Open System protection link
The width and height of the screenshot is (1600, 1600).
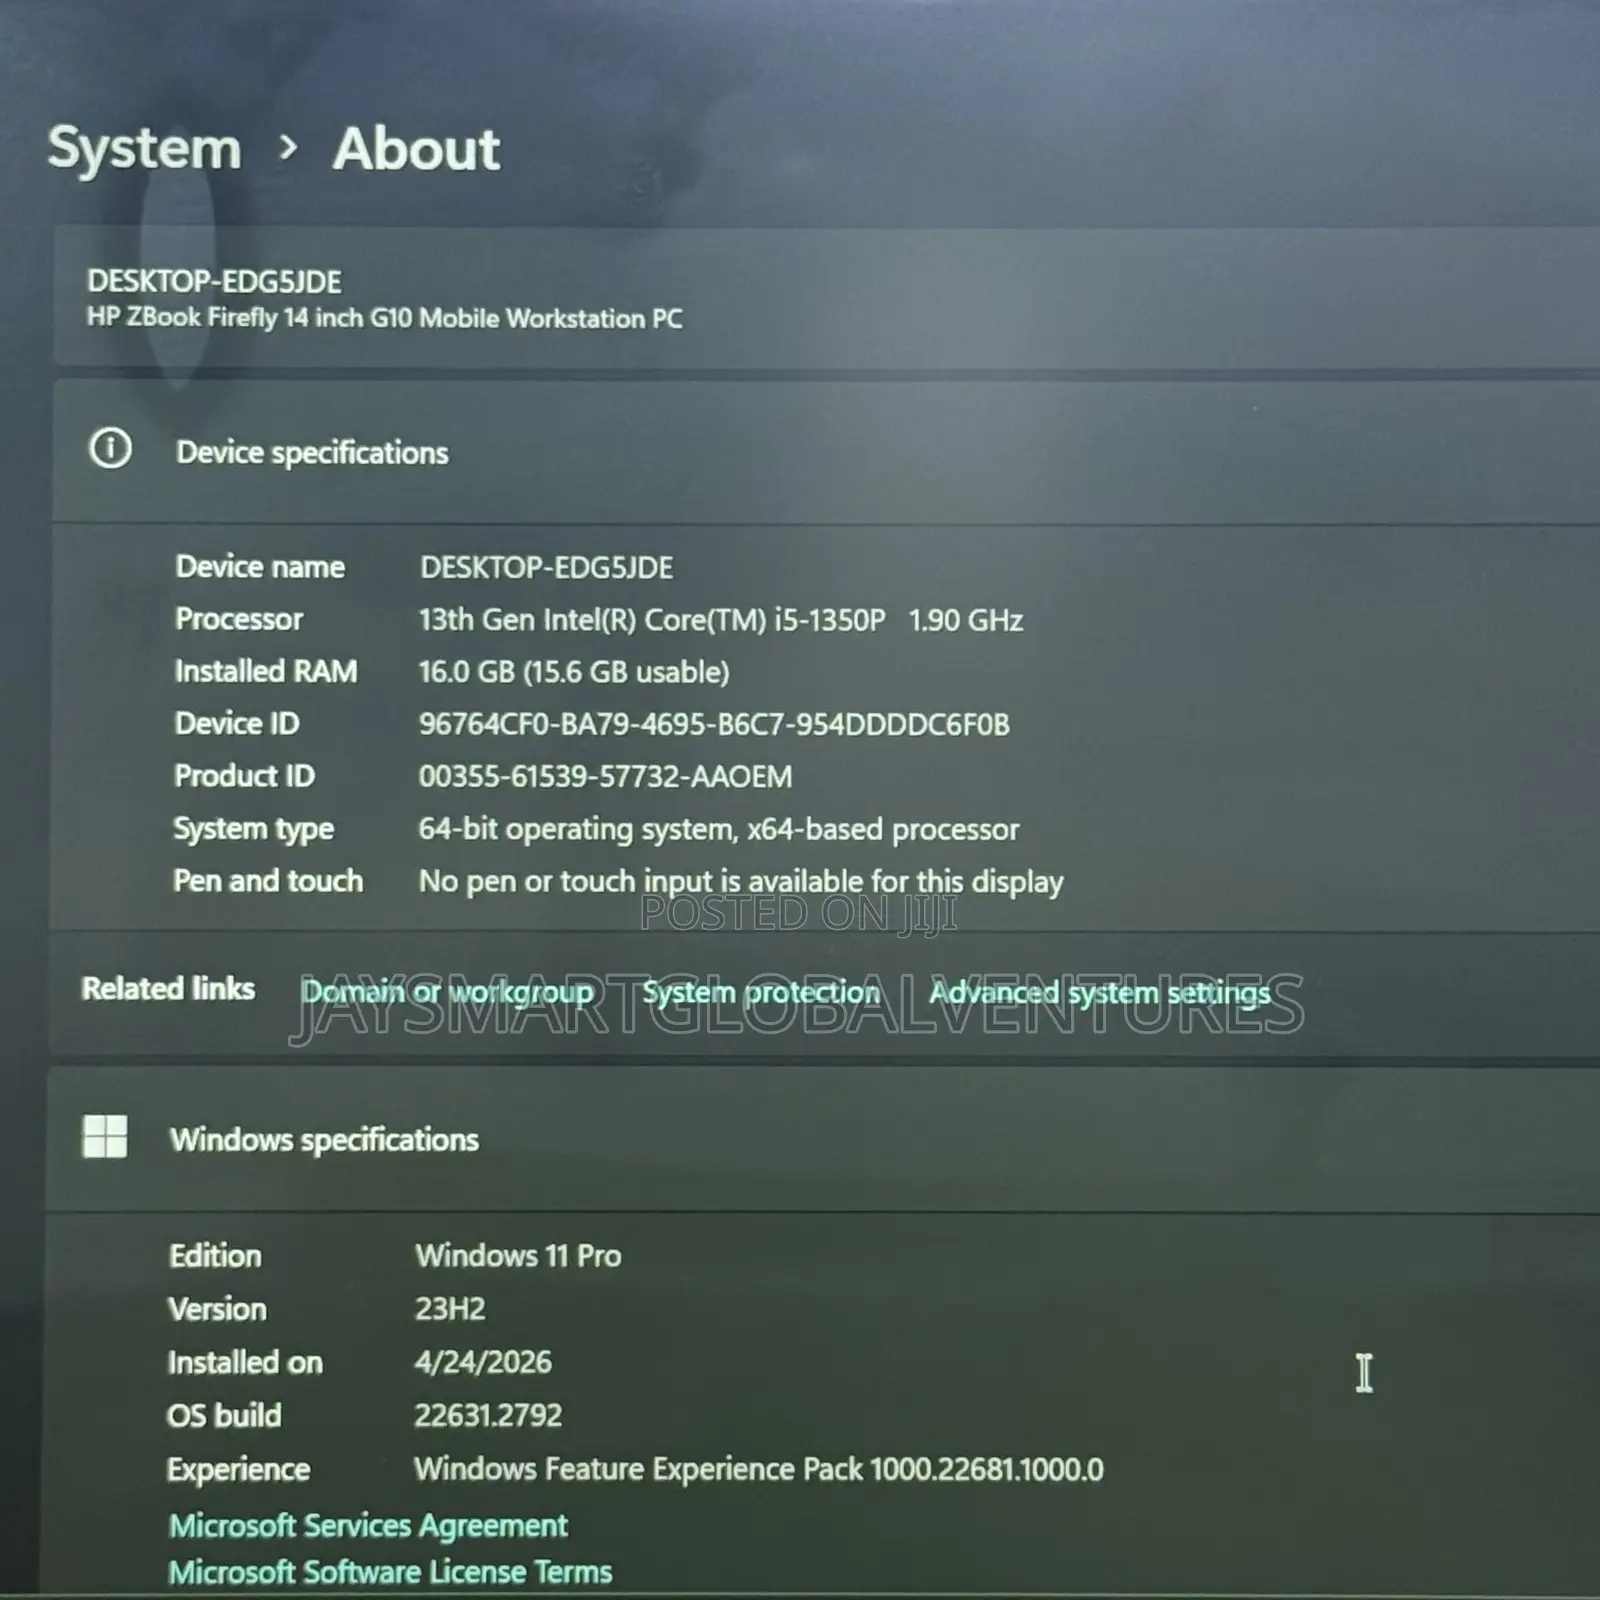pos(761,992)
